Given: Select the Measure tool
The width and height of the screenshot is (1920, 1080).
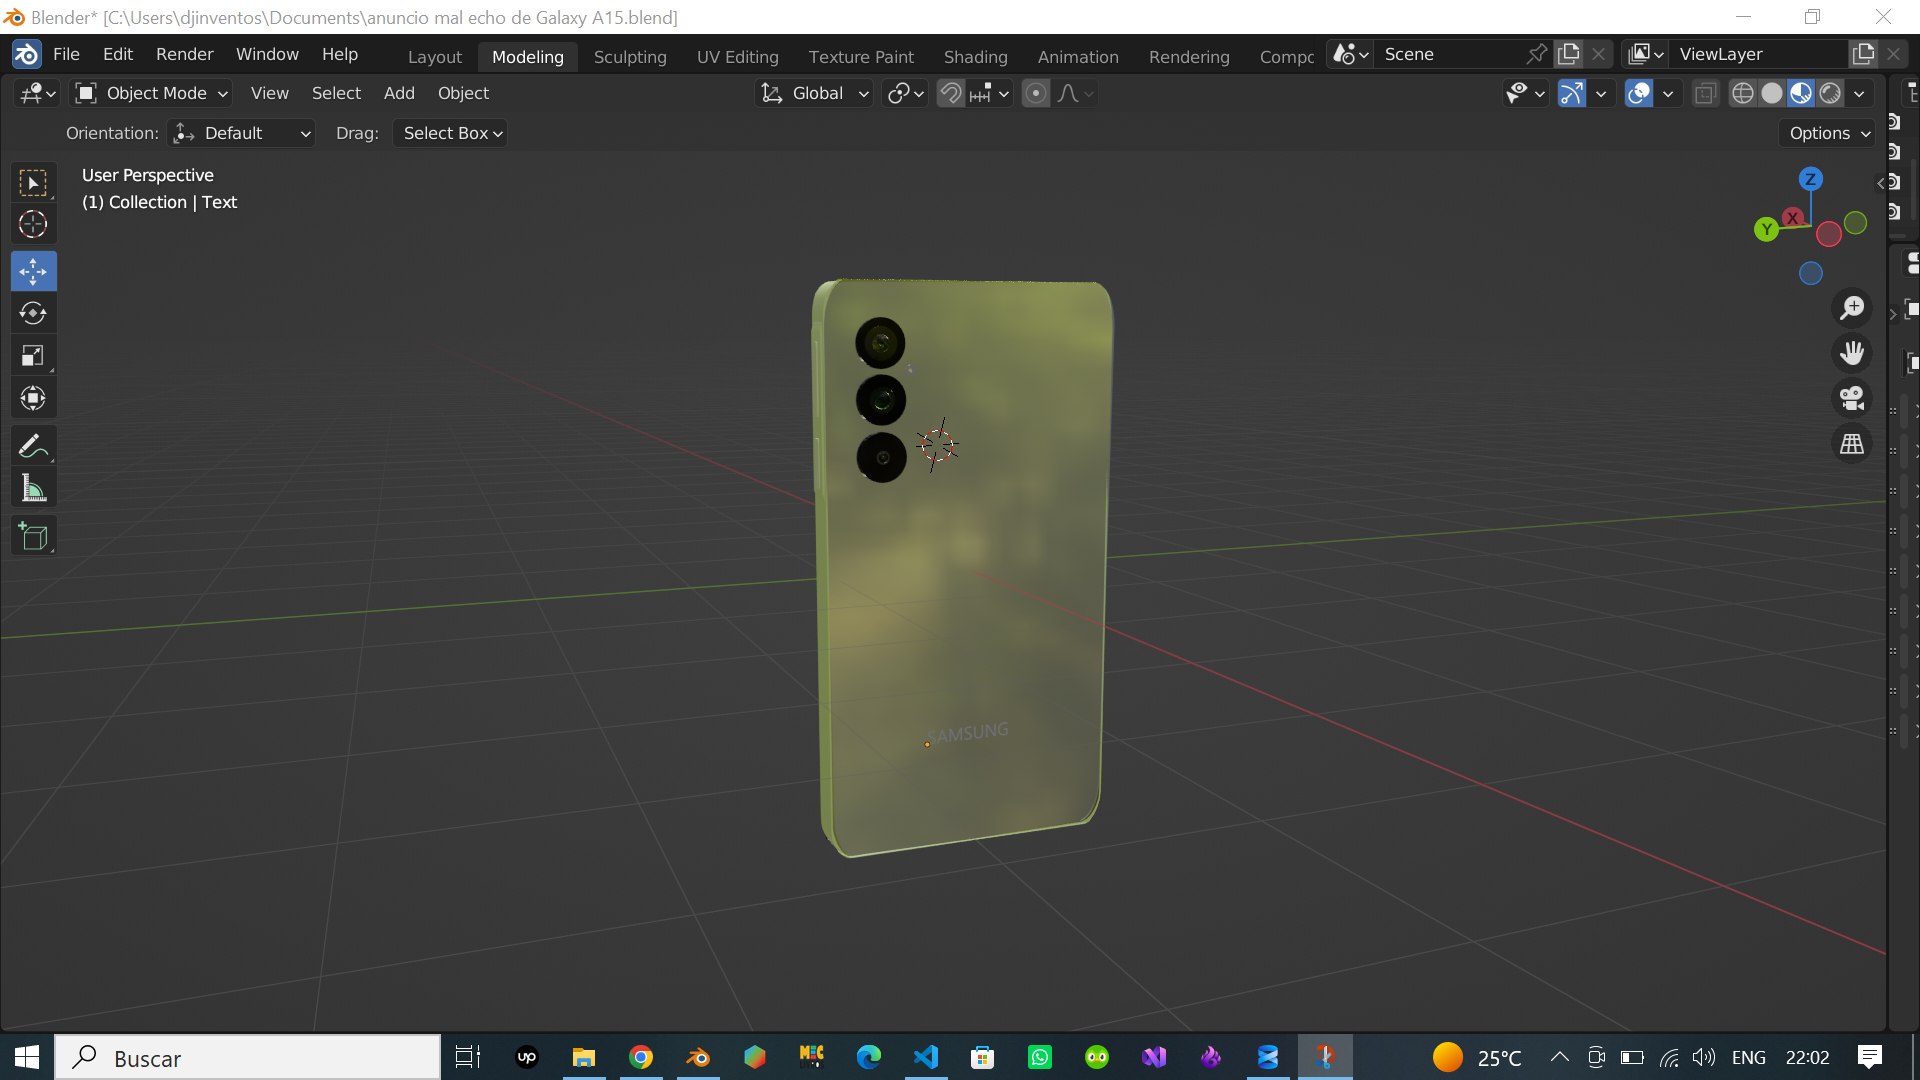Looking at the screenshot, I should point(33,489).
